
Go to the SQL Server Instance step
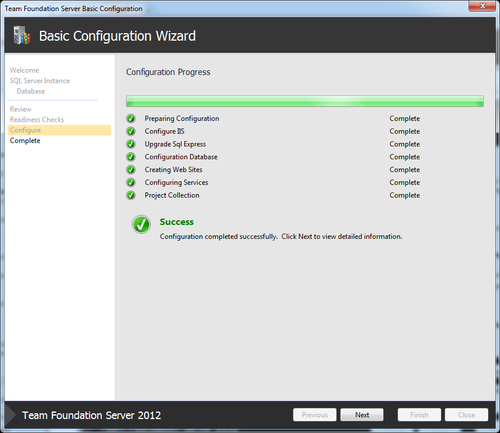tap(40, 81)
